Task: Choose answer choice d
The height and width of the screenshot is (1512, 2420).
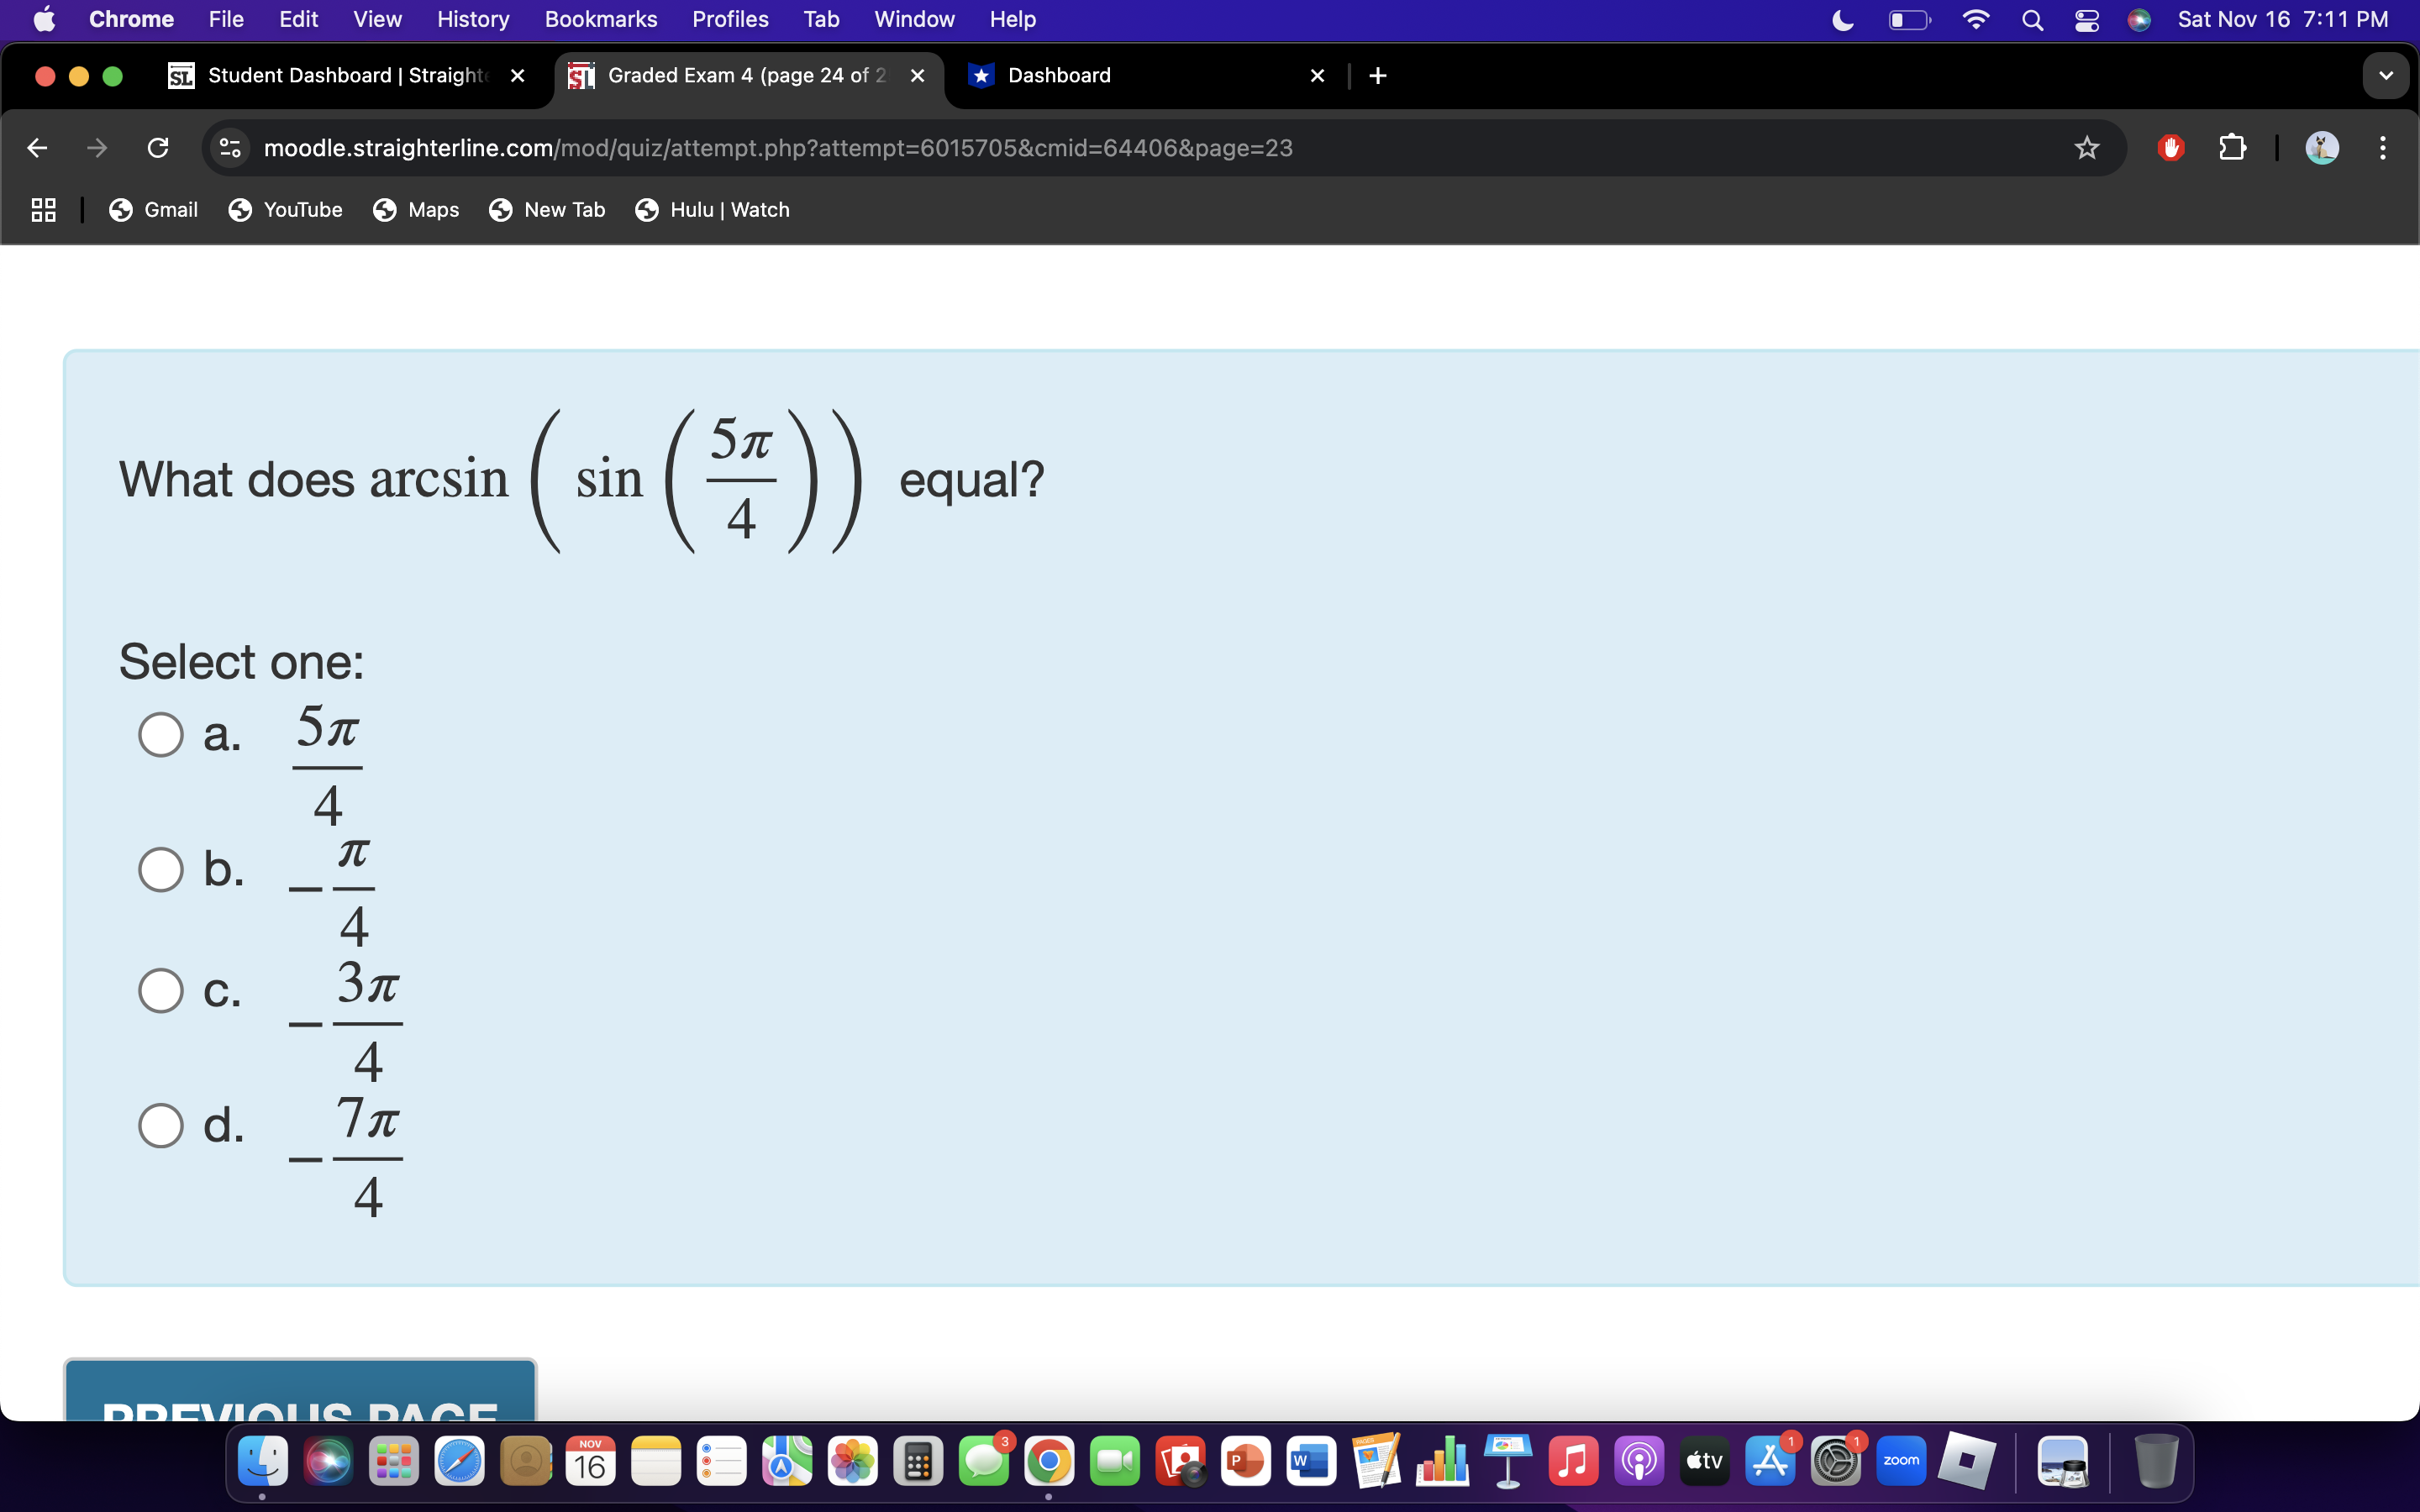Action: [160, 1124]
